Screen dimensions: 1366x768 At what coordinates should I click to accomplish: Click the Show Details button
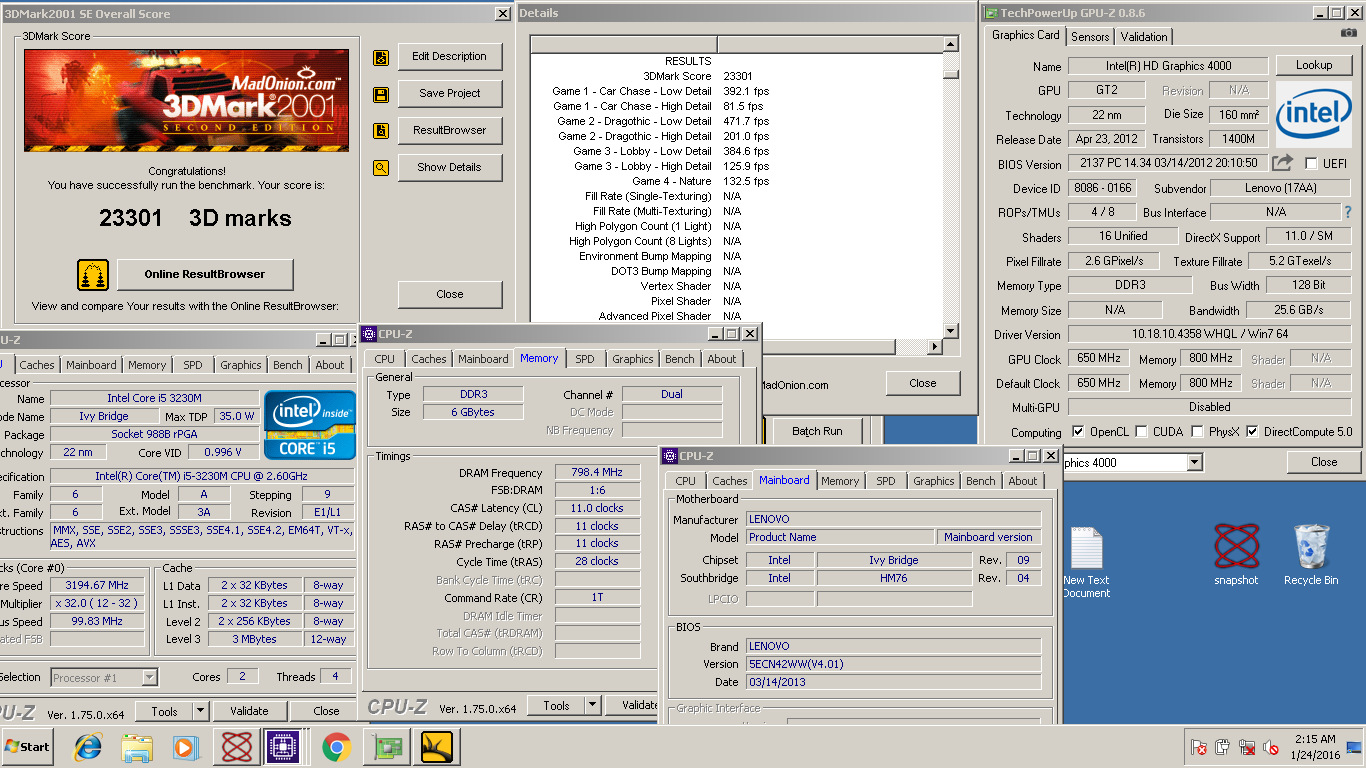tap(450, 168)
